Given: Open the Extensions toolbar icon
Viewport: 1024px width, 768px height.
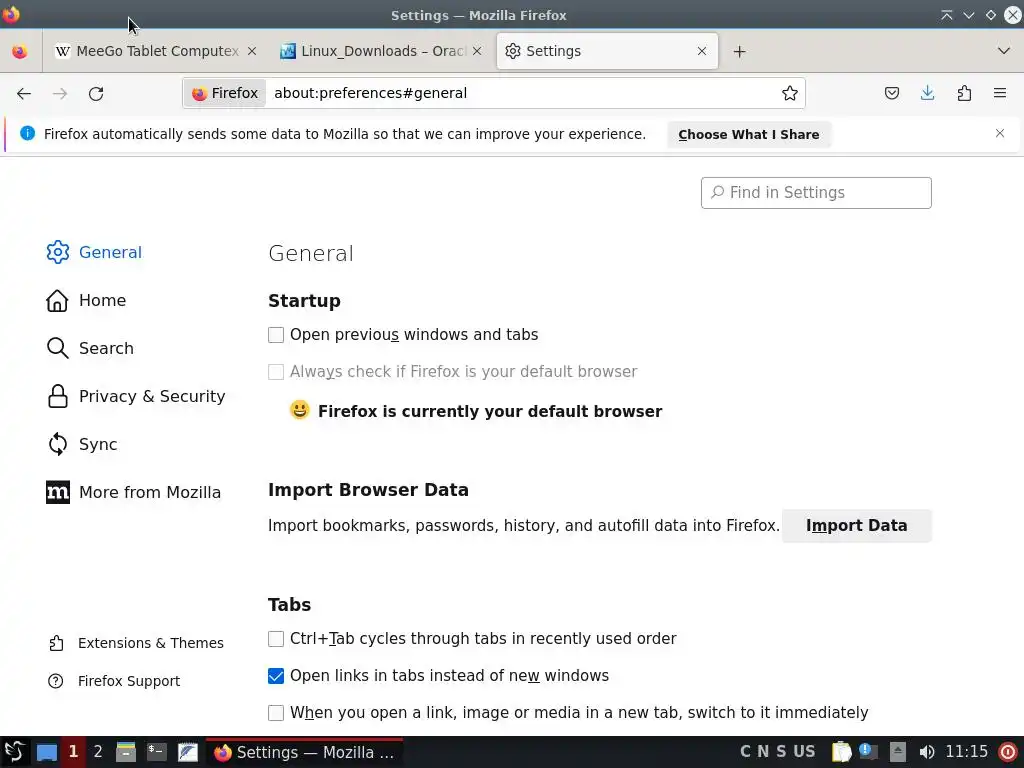Looking at the screenshot, I should pyautogui.click(x=964, y=93).
